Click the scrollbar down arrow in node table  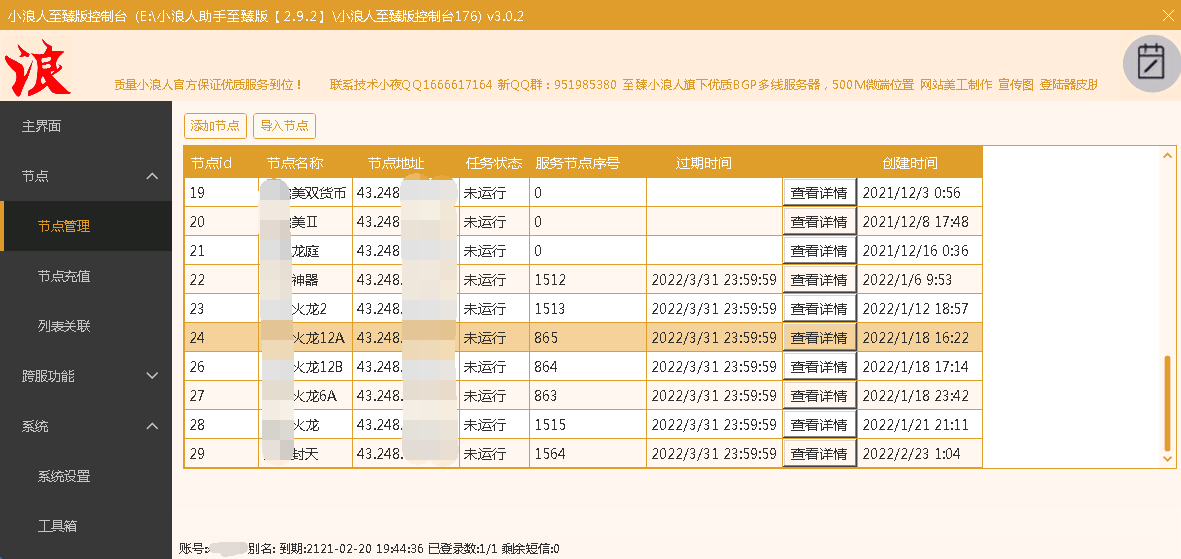(x=1168, y=458)
